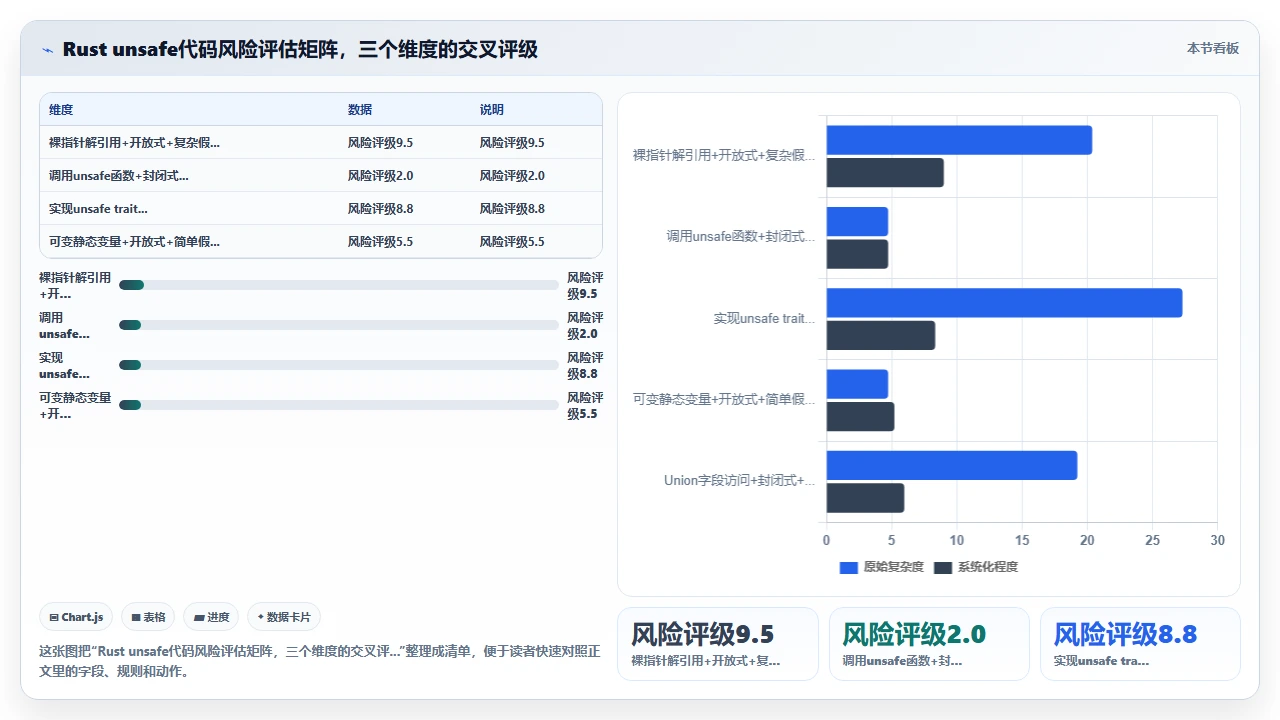Click the description paragraph starting 这张图把
Viewport: 1280px width, 720px height.
[x=320, y=661]
